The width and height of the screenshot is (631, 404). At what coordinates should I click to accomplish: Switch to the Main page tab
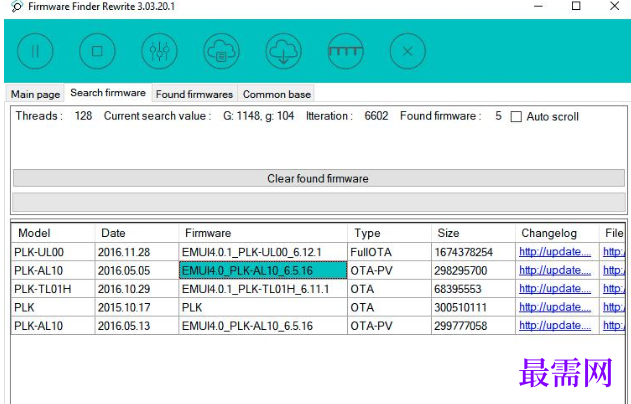(35, 94)
